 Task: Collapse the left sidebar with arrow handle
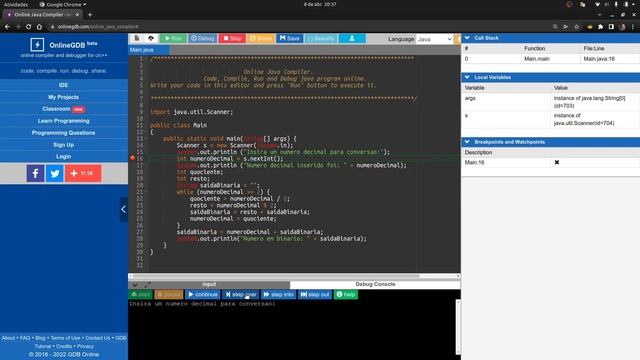(124, 209)
